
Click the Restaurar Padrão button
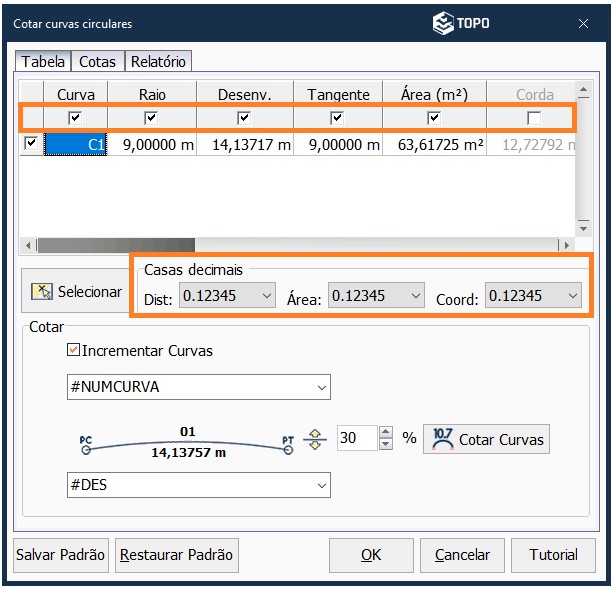click(177, 554)
